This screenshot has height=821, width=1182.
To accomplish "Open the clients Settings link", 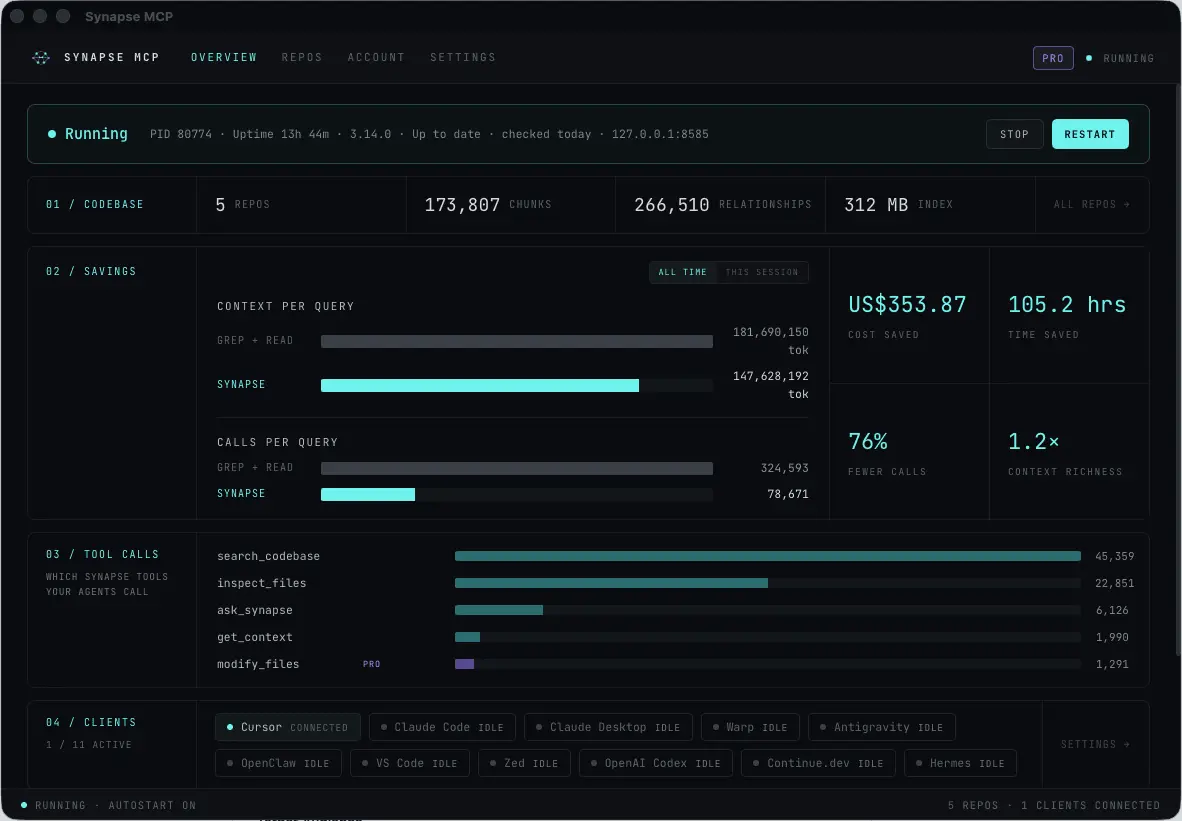I will 1095,745.
